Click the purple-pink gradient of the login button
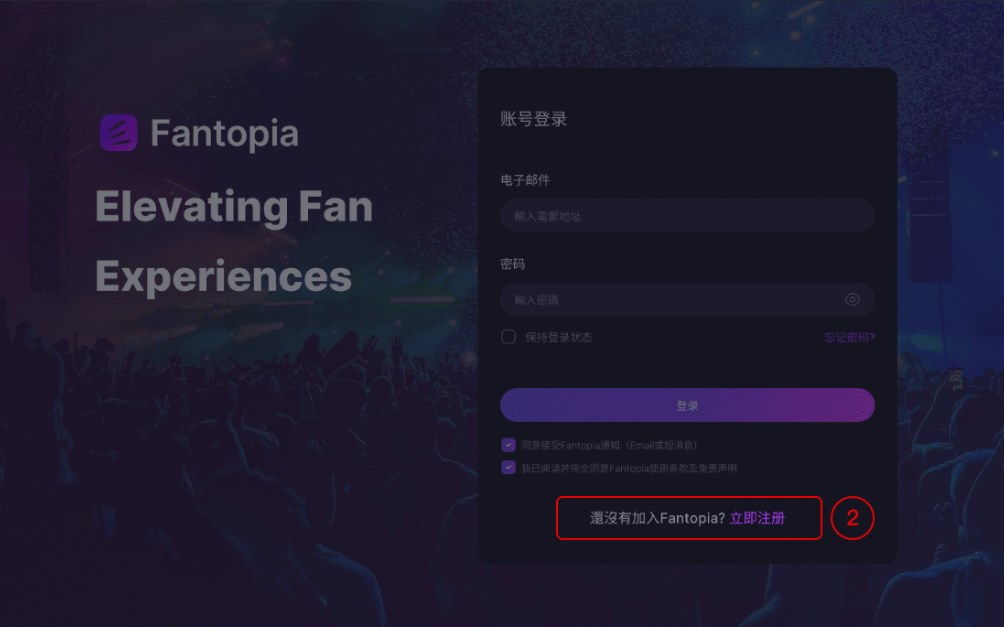Viewport: 1004px width, 627px height. click(x=686, y=405)
